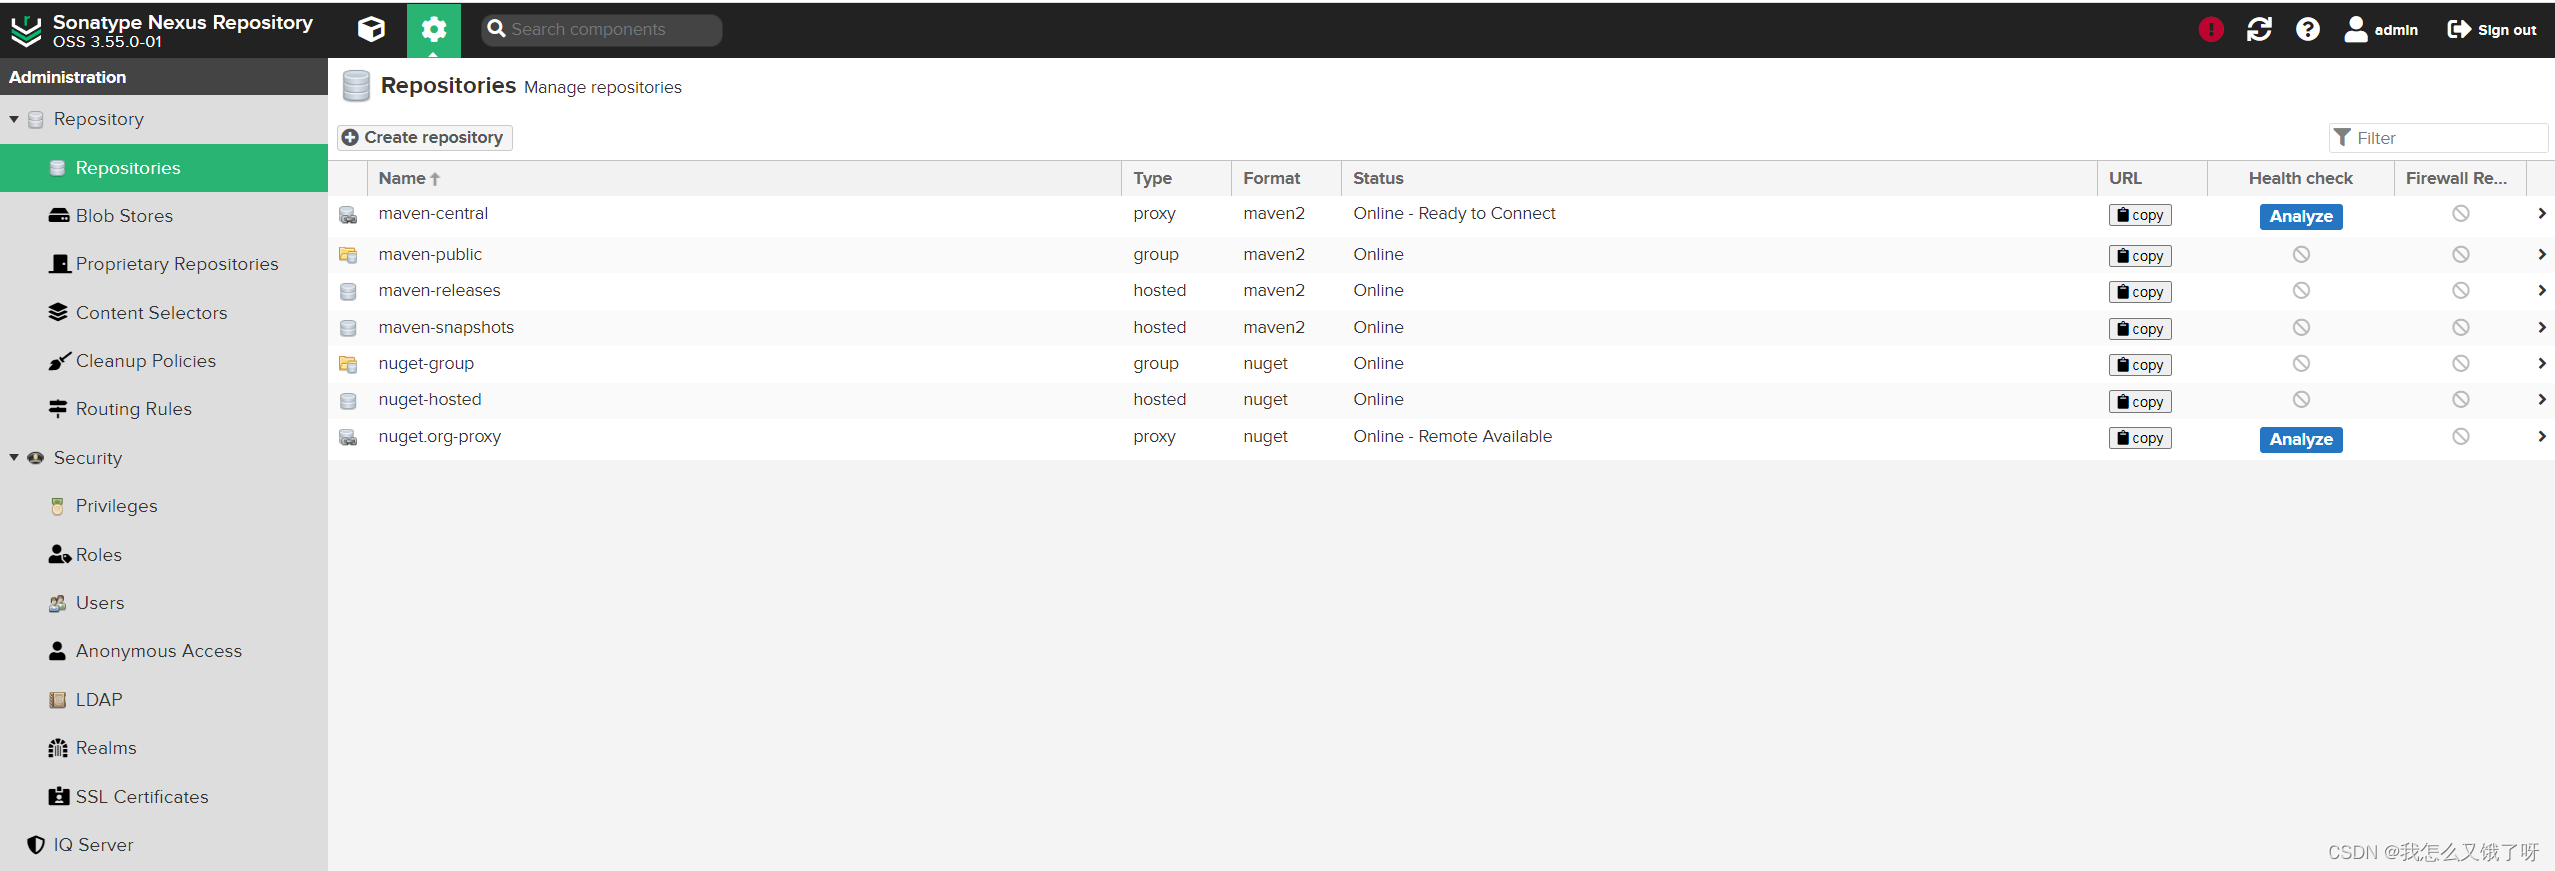Collapse the Repository tree section
The width and height of the screenshot is (2555, 871).
pyautogui.click(x=14, y=119)
